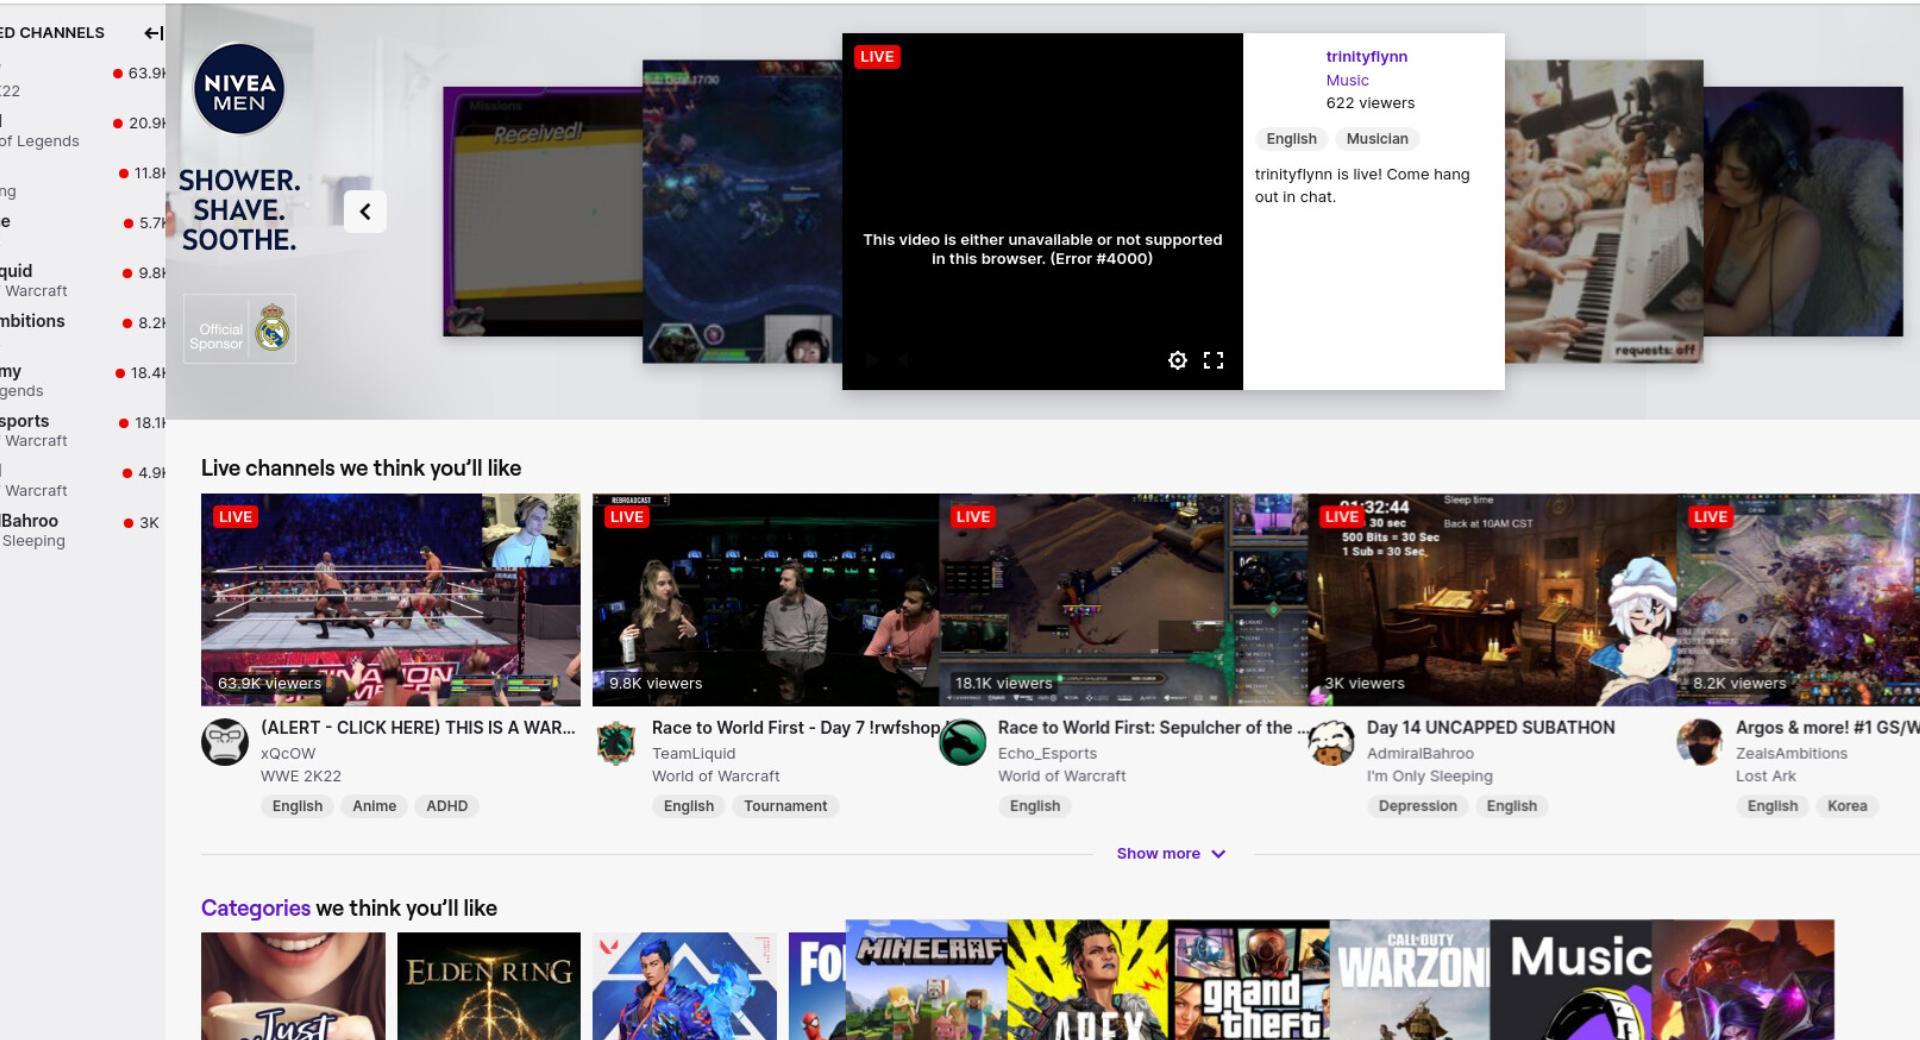Select the ADHD tag
Image resolution: width=1920 pixels, height=1040 pixels.
click(x=447, y=806)
